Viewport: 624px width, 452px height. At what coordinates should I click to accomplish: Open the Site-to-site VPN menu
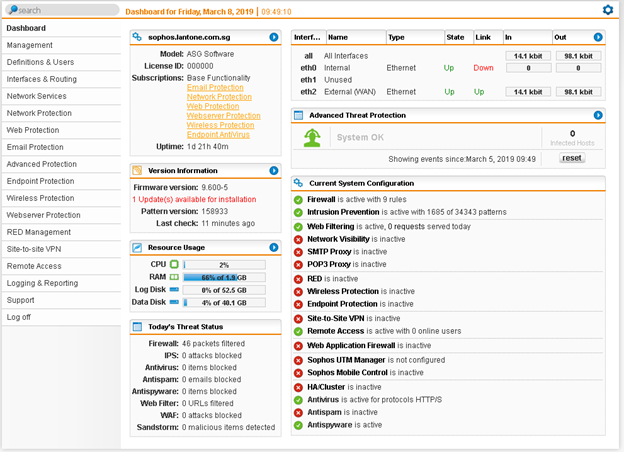pyautogui.click(x=62, y=249)
